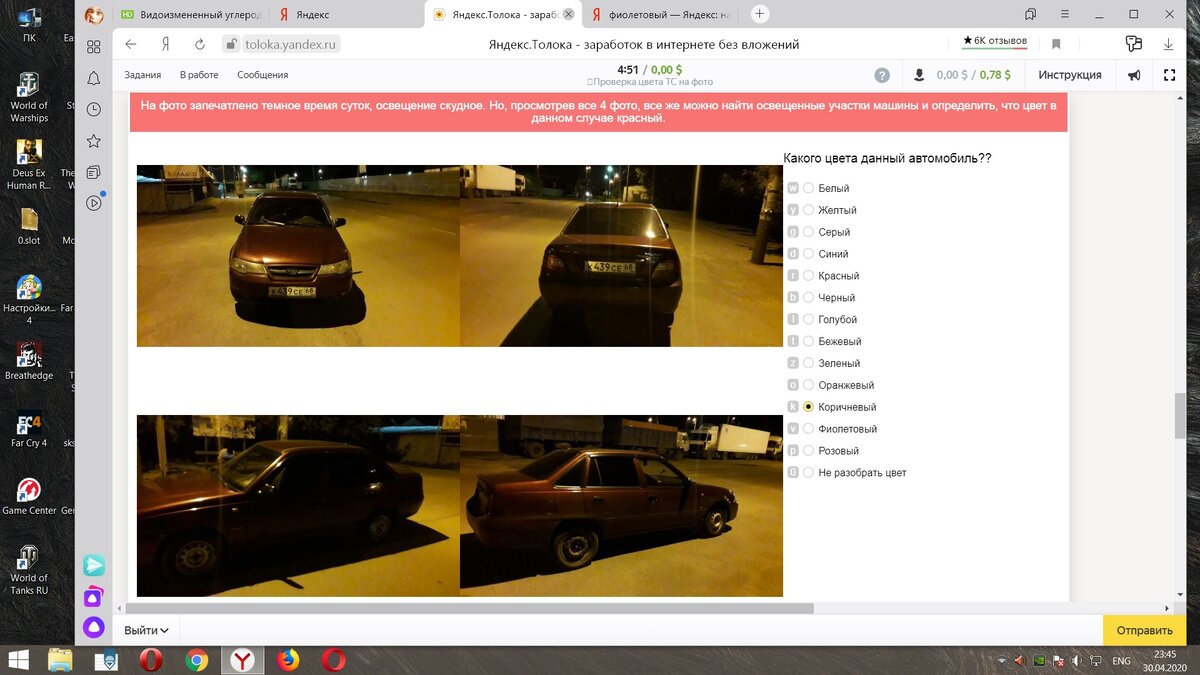Open 'В работе' in Toloka menu
Image resolution: width=1200 pixels, height=675 pixels.
pos(199,75)
